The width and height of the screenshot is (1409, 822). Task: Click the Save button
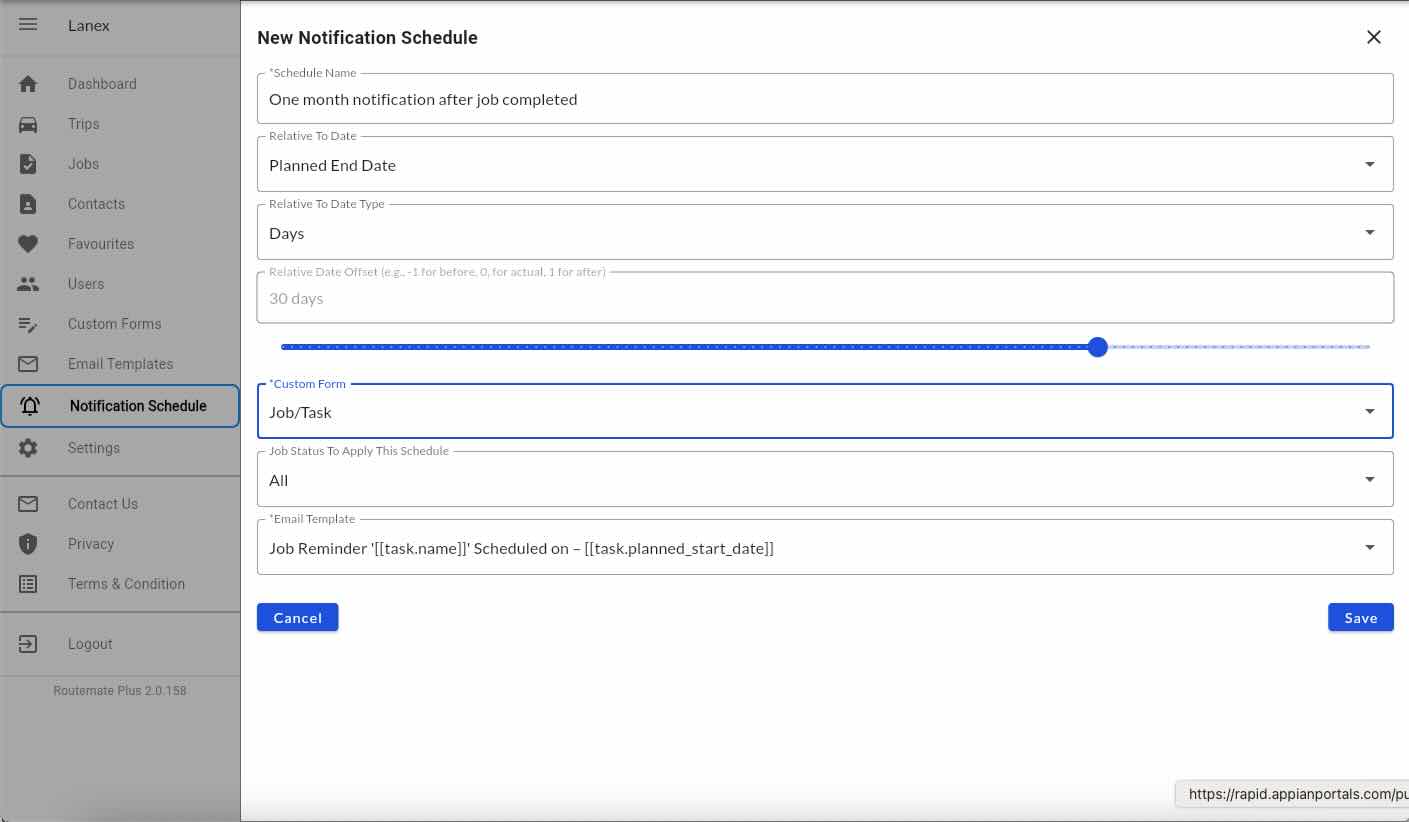coord(1360,617)
